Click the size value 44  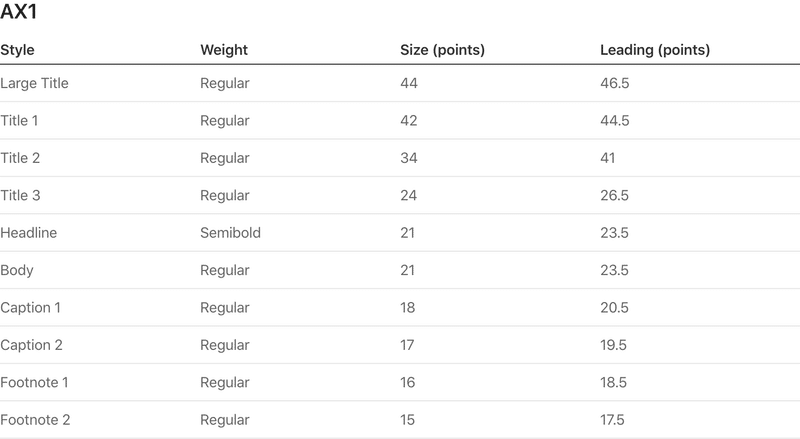pyautogui.click(x=409, y=83)
